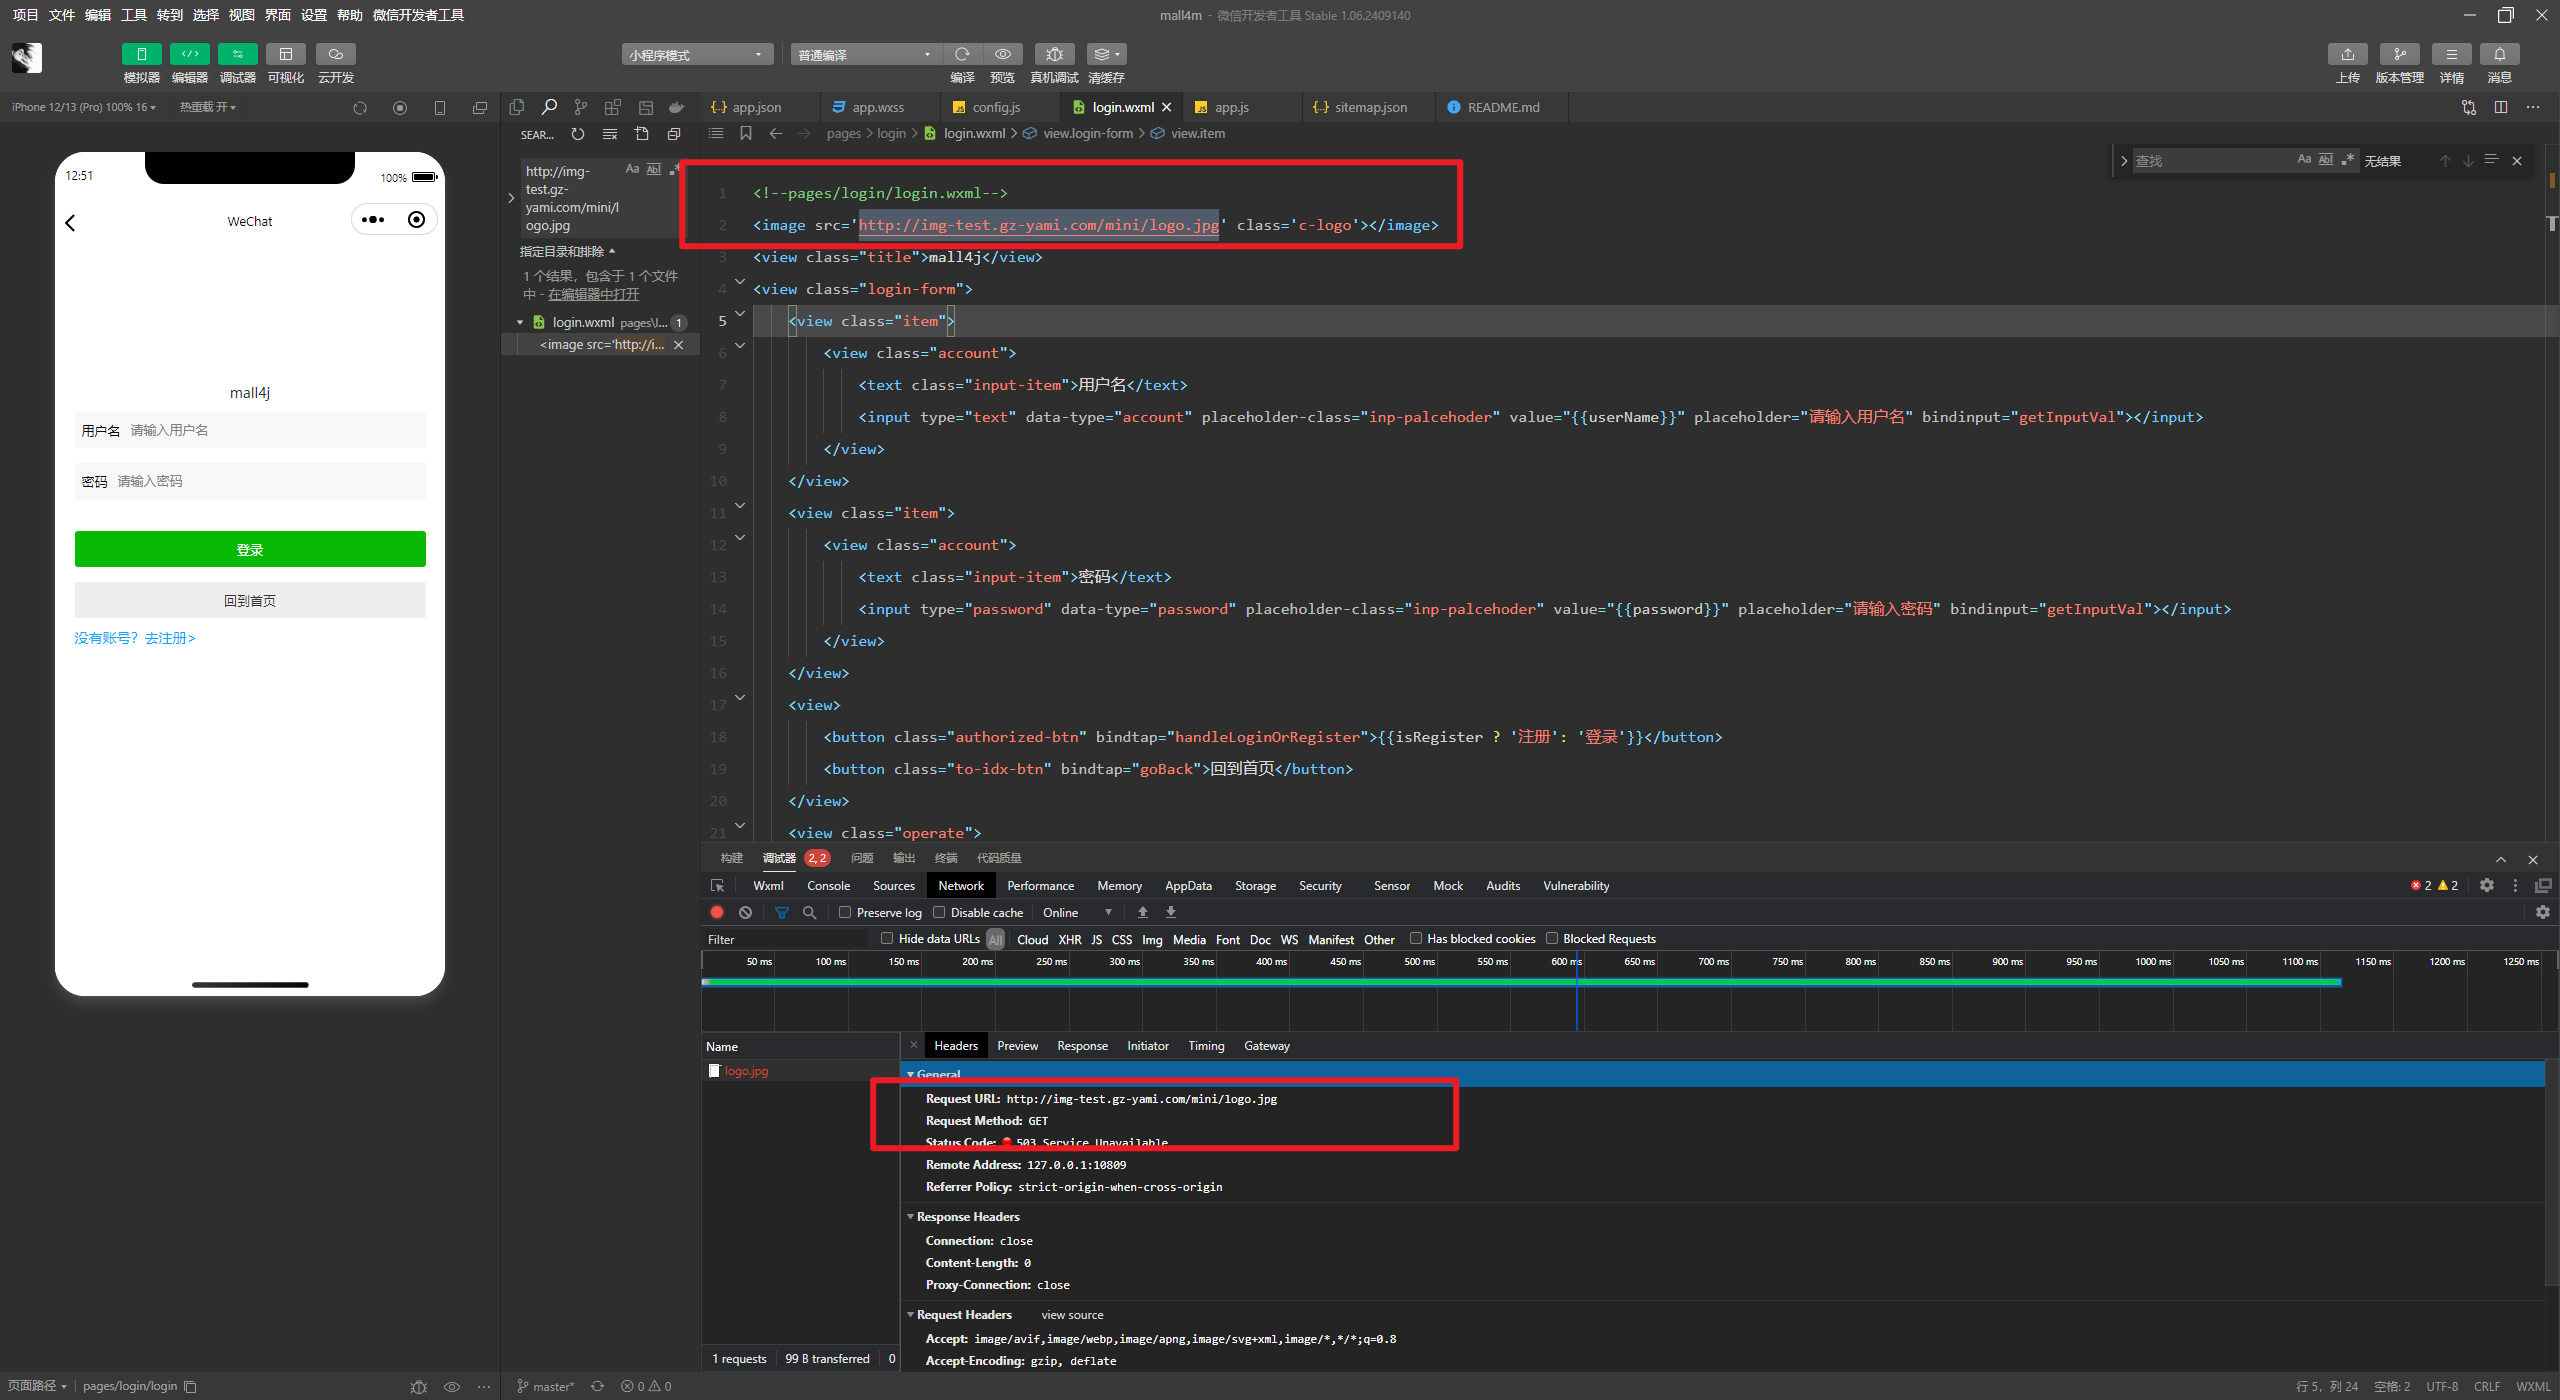Image resolution: width=2560 pixels, height=1400 pixels.
Task: Collapse the Response Headers section
Action: [911, 1217]
